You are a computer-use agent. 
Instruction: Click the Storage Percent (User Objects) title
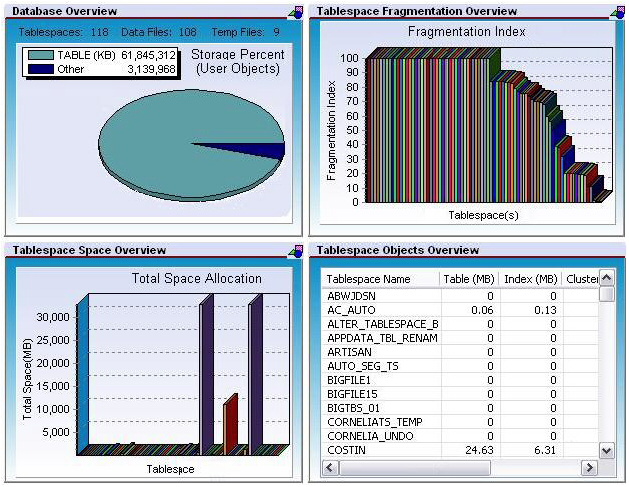(238, 61)
